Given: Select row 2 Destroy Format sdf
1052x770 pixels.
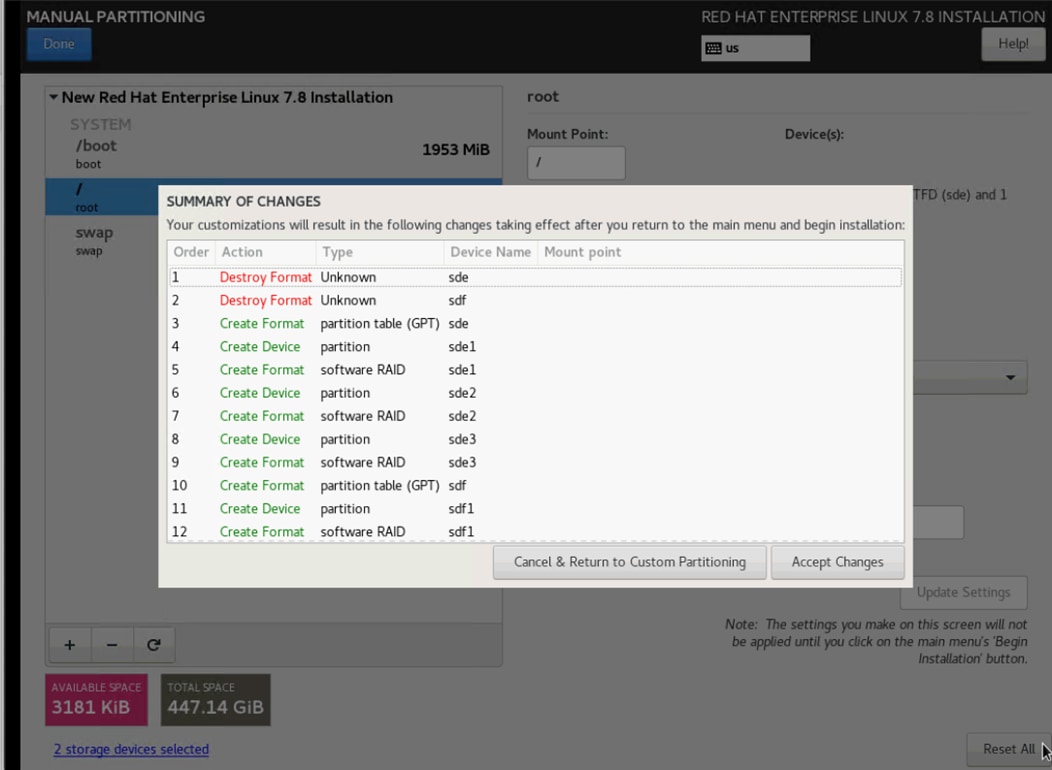Looking at the screenshot, I should pos(535,300).
